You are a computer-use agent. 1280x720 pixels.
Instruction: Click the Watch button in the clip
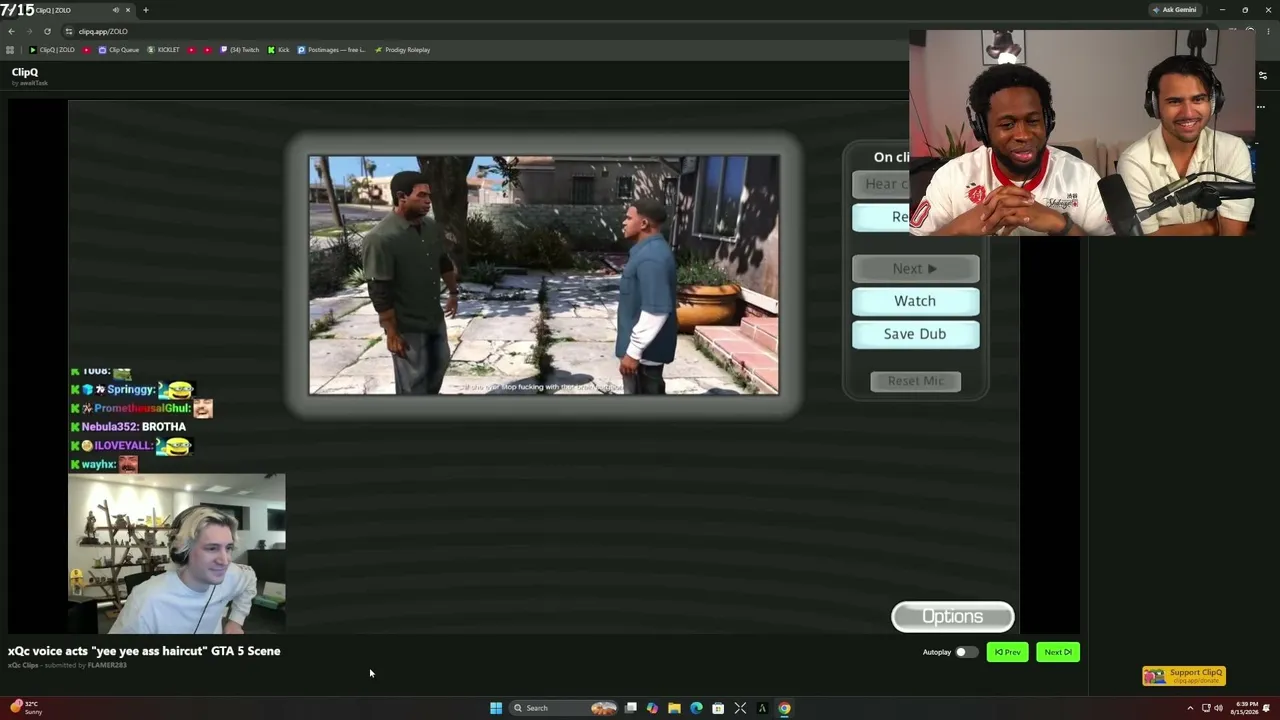coord(915,301)
